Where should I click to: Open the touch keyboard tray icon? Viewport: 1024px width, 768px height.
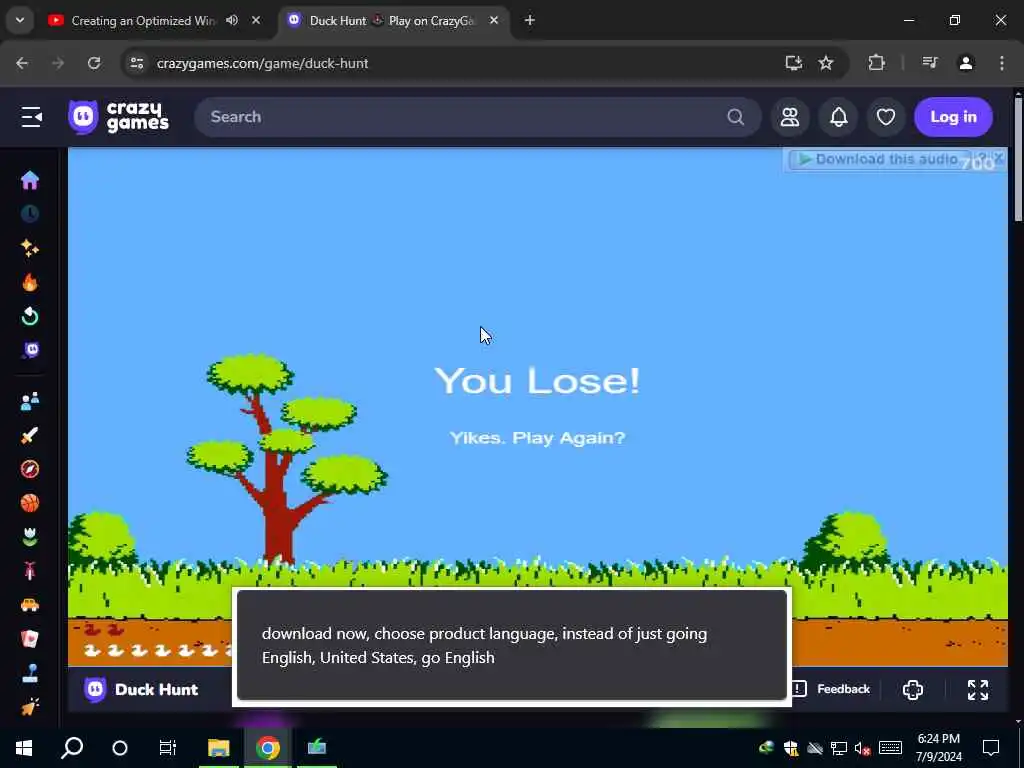pos(891,748)
